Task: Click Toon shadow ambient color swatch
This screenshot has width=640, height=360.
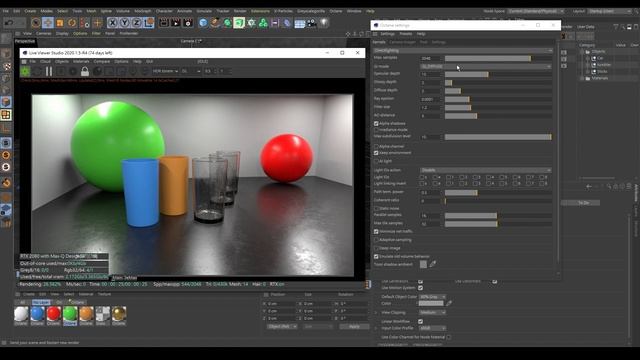Action: point(423,264)
